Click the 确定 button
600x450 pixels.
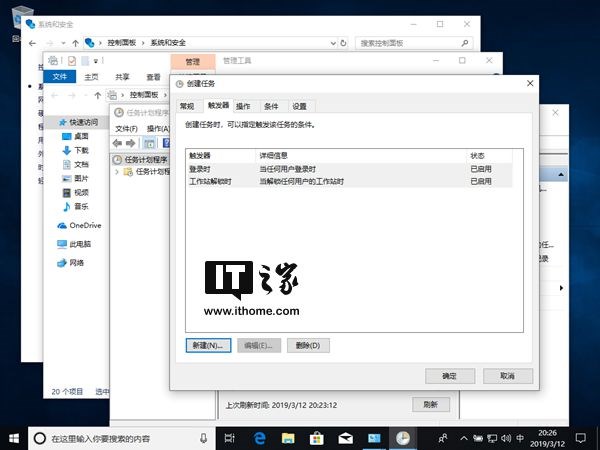[x=450, y=376]
